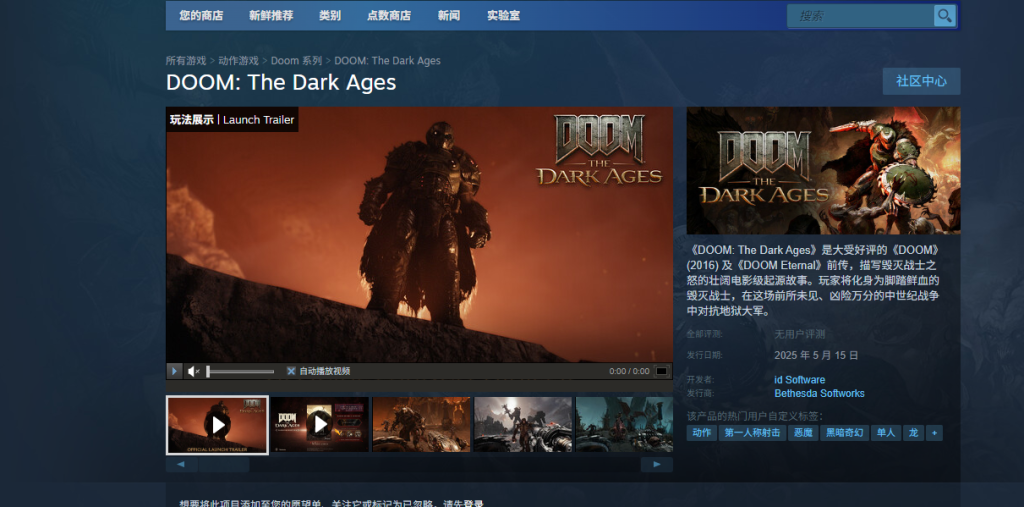Click DOOM: The Dark Ages breadcrumb

[387, 61]
